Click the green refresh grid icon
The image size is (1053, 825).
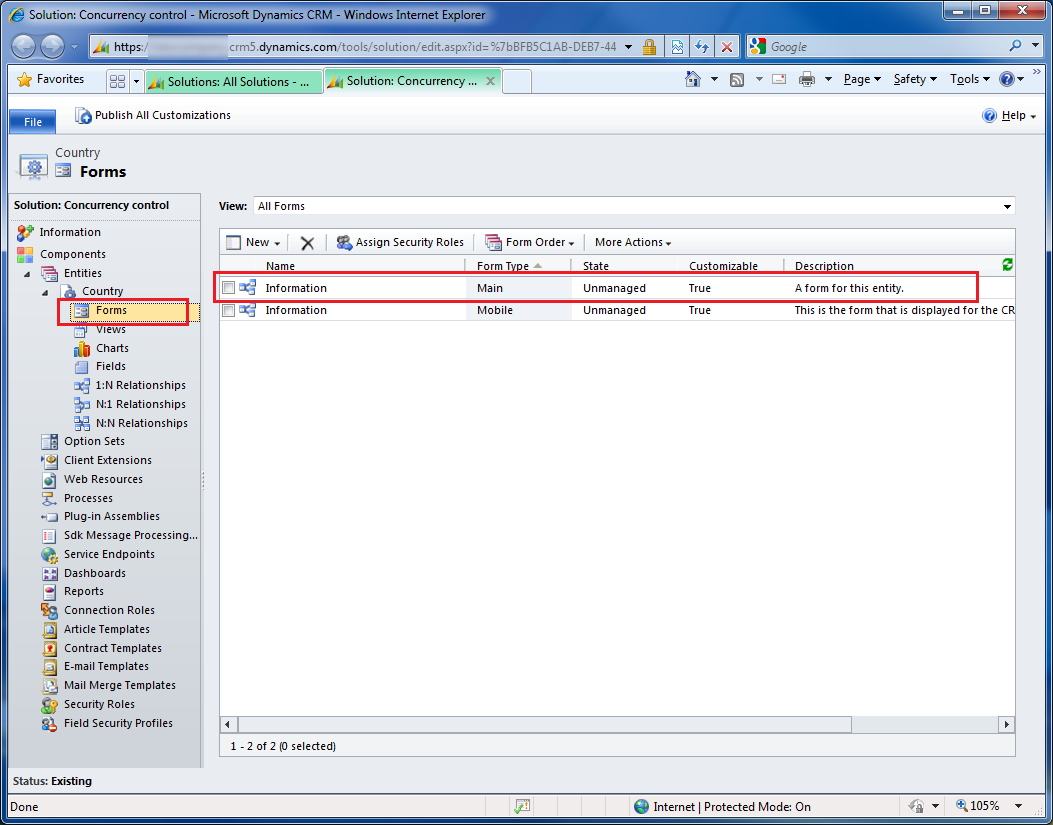click(1007, 265)
